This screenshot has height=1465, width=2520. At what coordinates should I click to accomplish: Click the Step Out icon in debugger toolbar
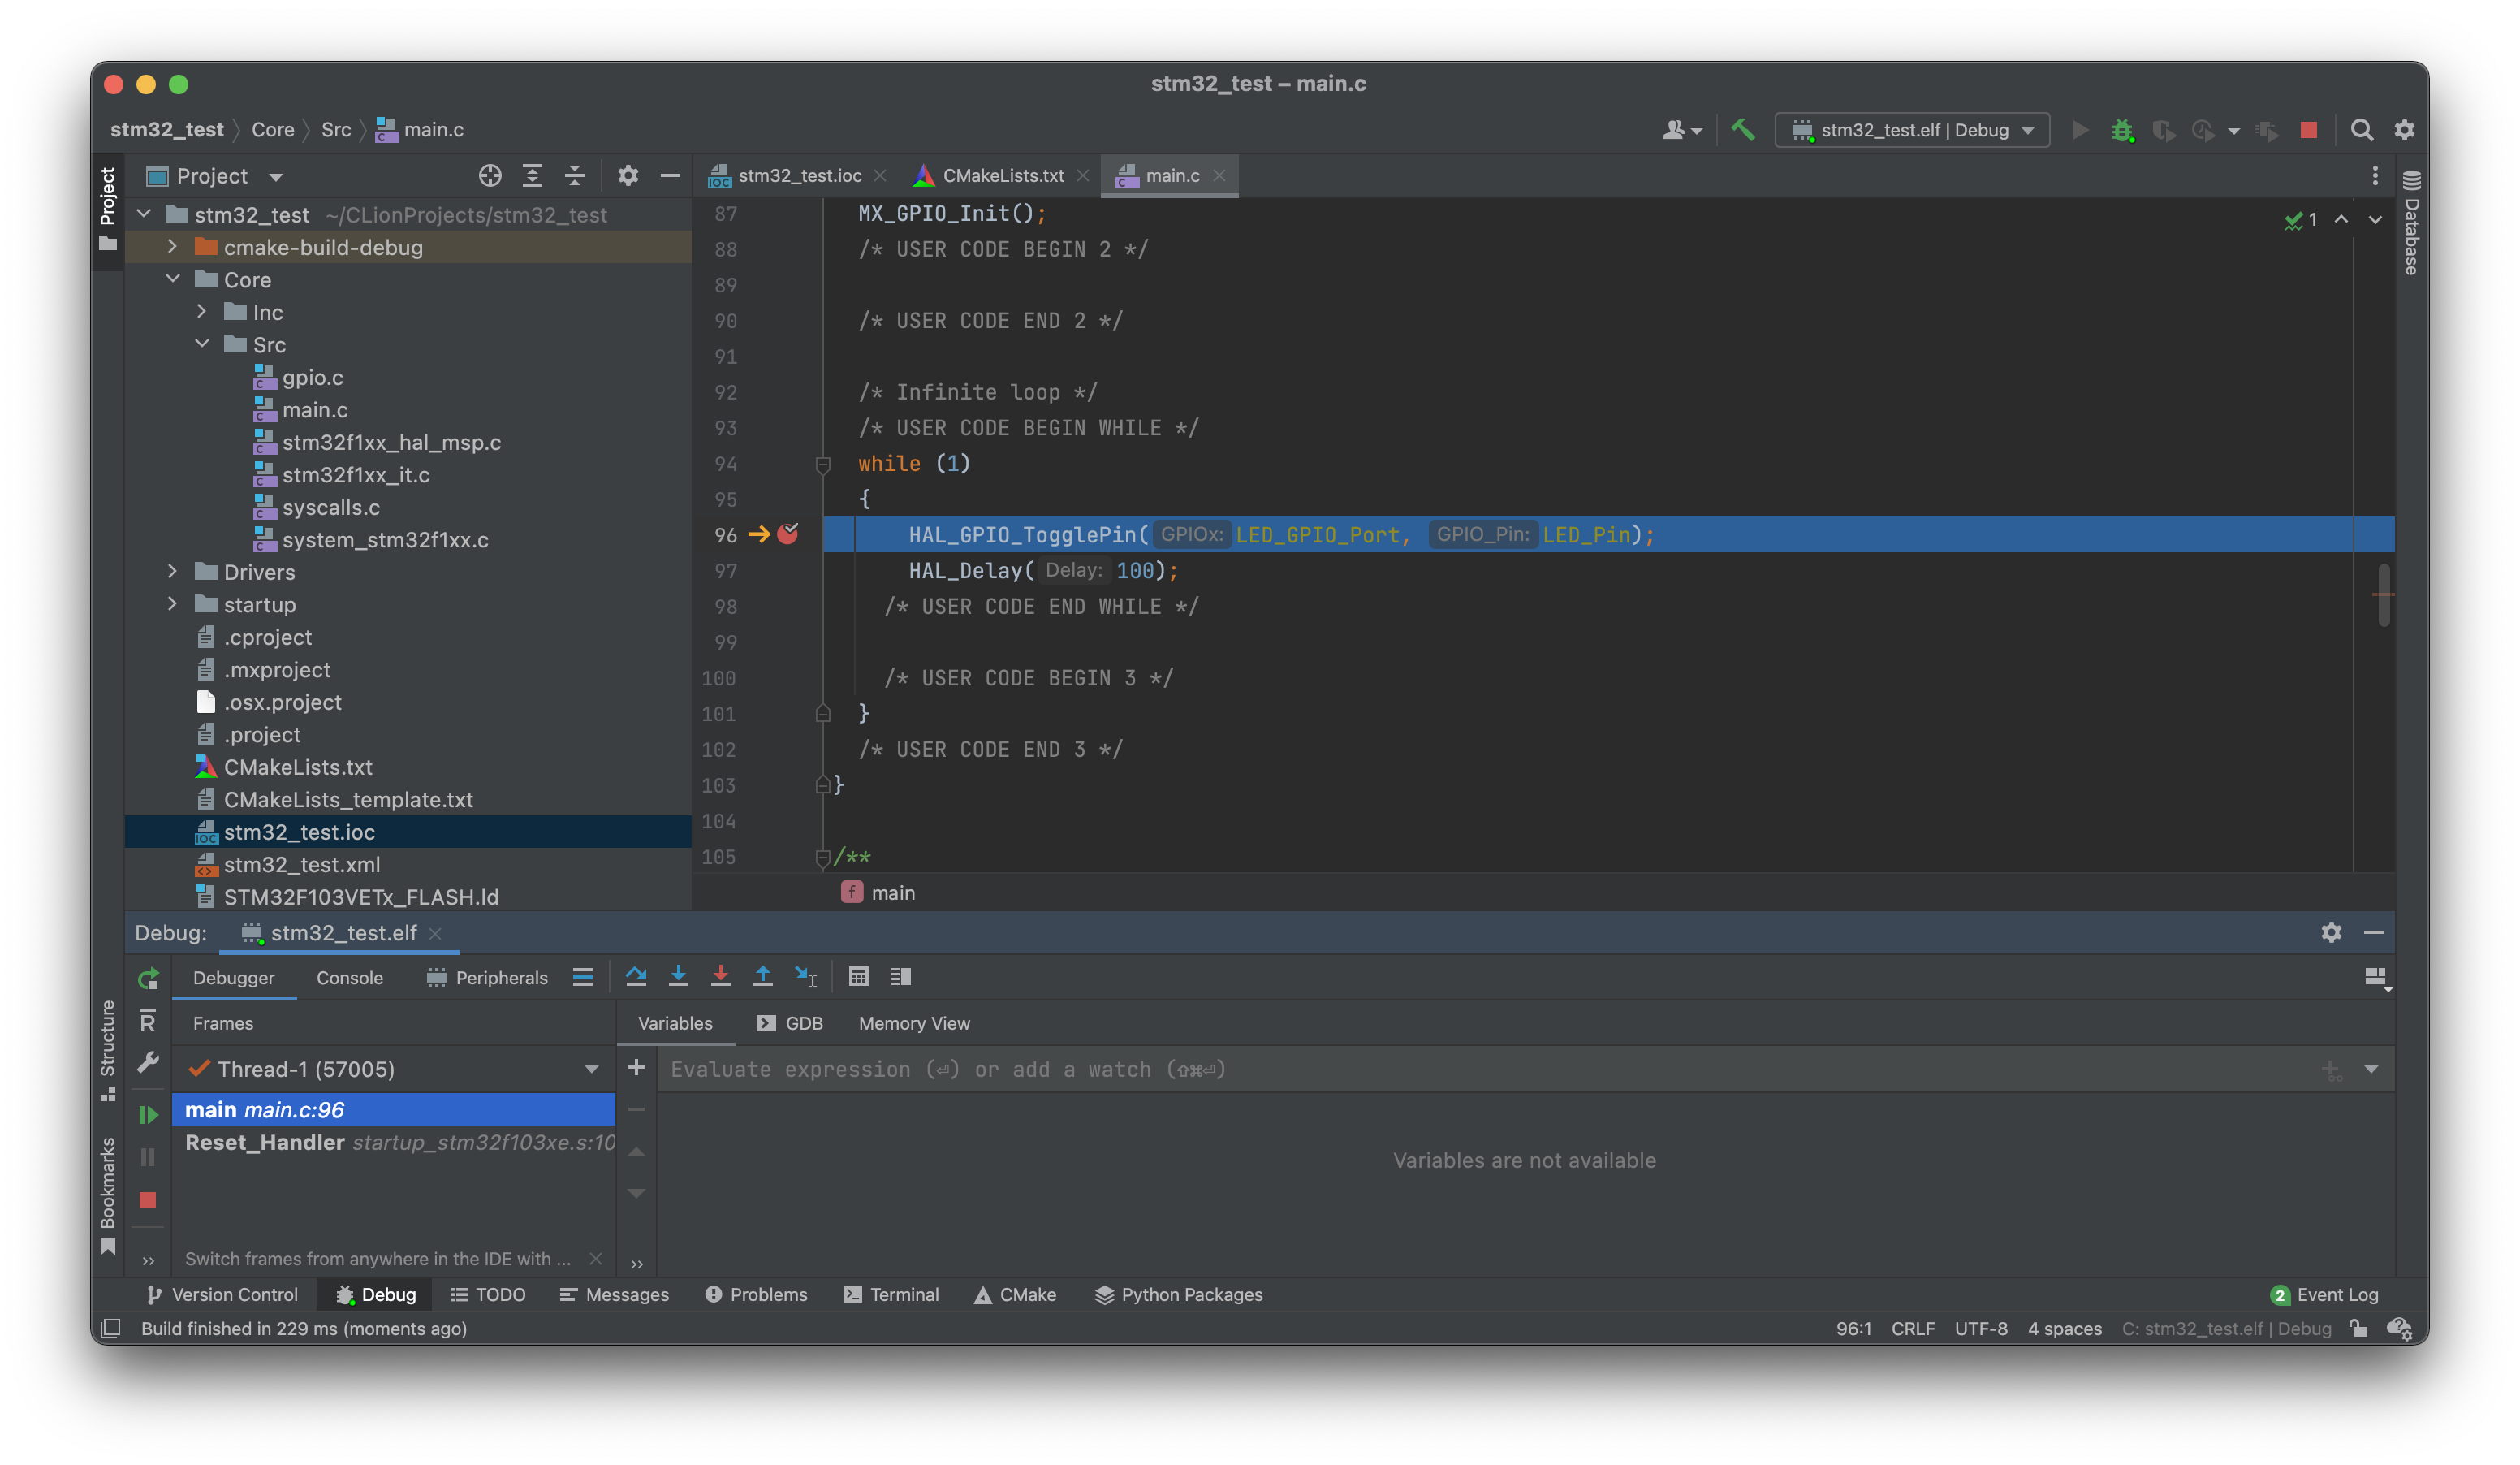[763, 977]
